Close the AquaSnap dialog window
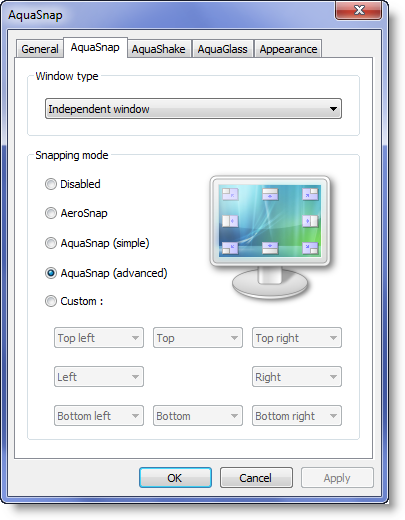 (x=359, y=11)
